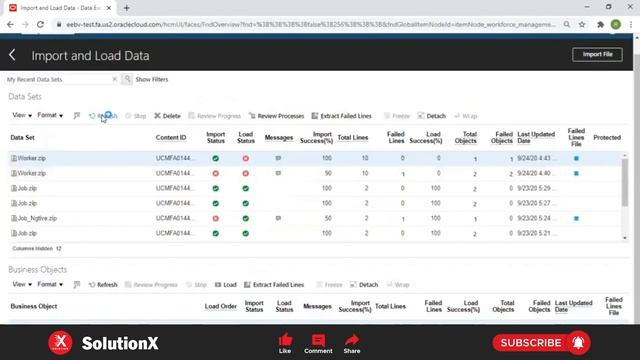The height and width of the screenshot is (360, 640).
Task: Detach the Data Sets table
Action: click(431, 116)
